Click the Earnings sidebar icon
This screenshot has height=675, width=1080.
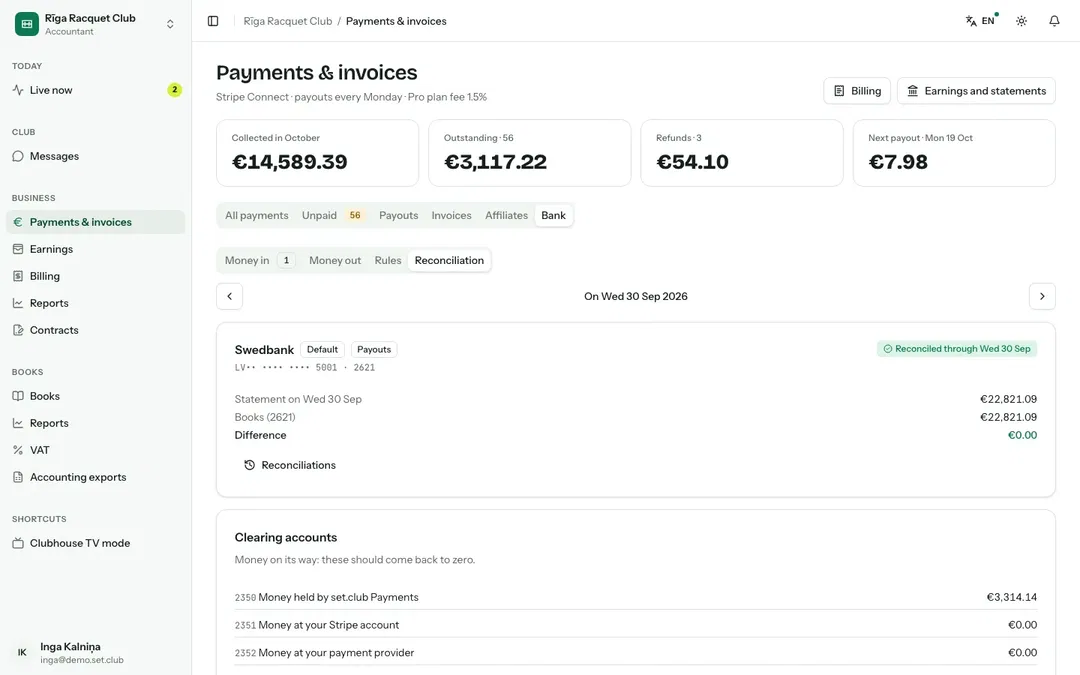18,249
